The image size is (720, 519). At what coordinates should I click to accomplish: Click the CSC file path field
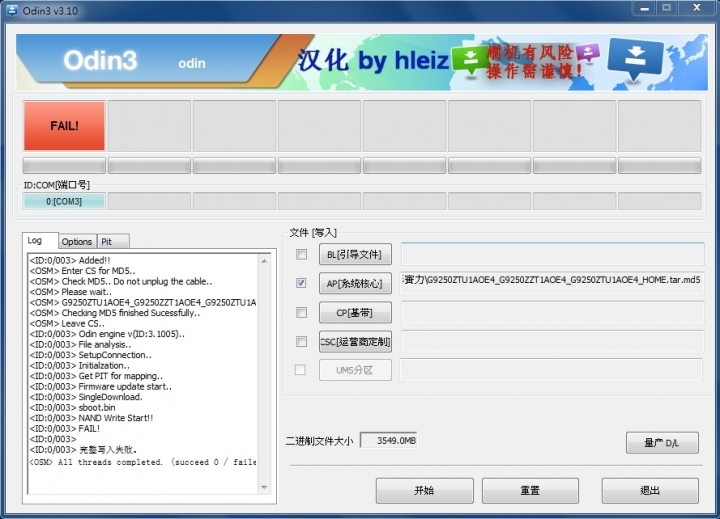(x=552, y=342)
